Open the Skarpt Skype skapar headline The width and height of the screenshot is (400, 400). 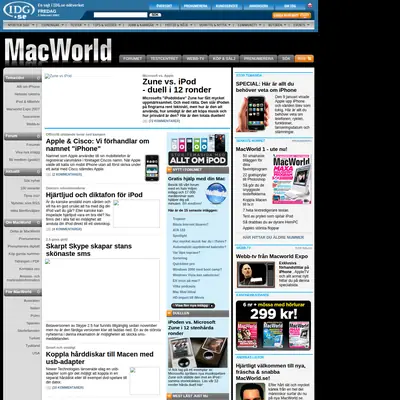pos(89,250)
